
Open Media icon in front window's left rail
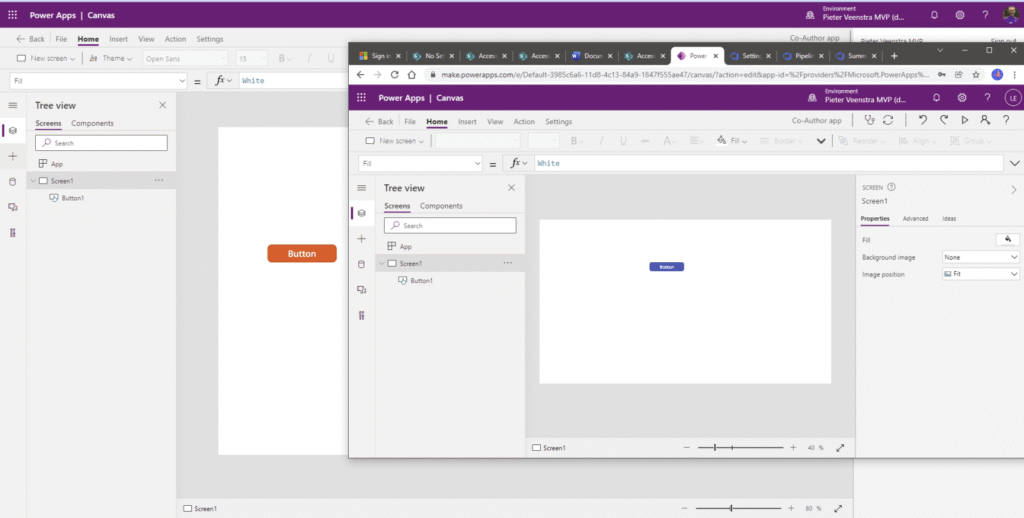pos(362,290)
